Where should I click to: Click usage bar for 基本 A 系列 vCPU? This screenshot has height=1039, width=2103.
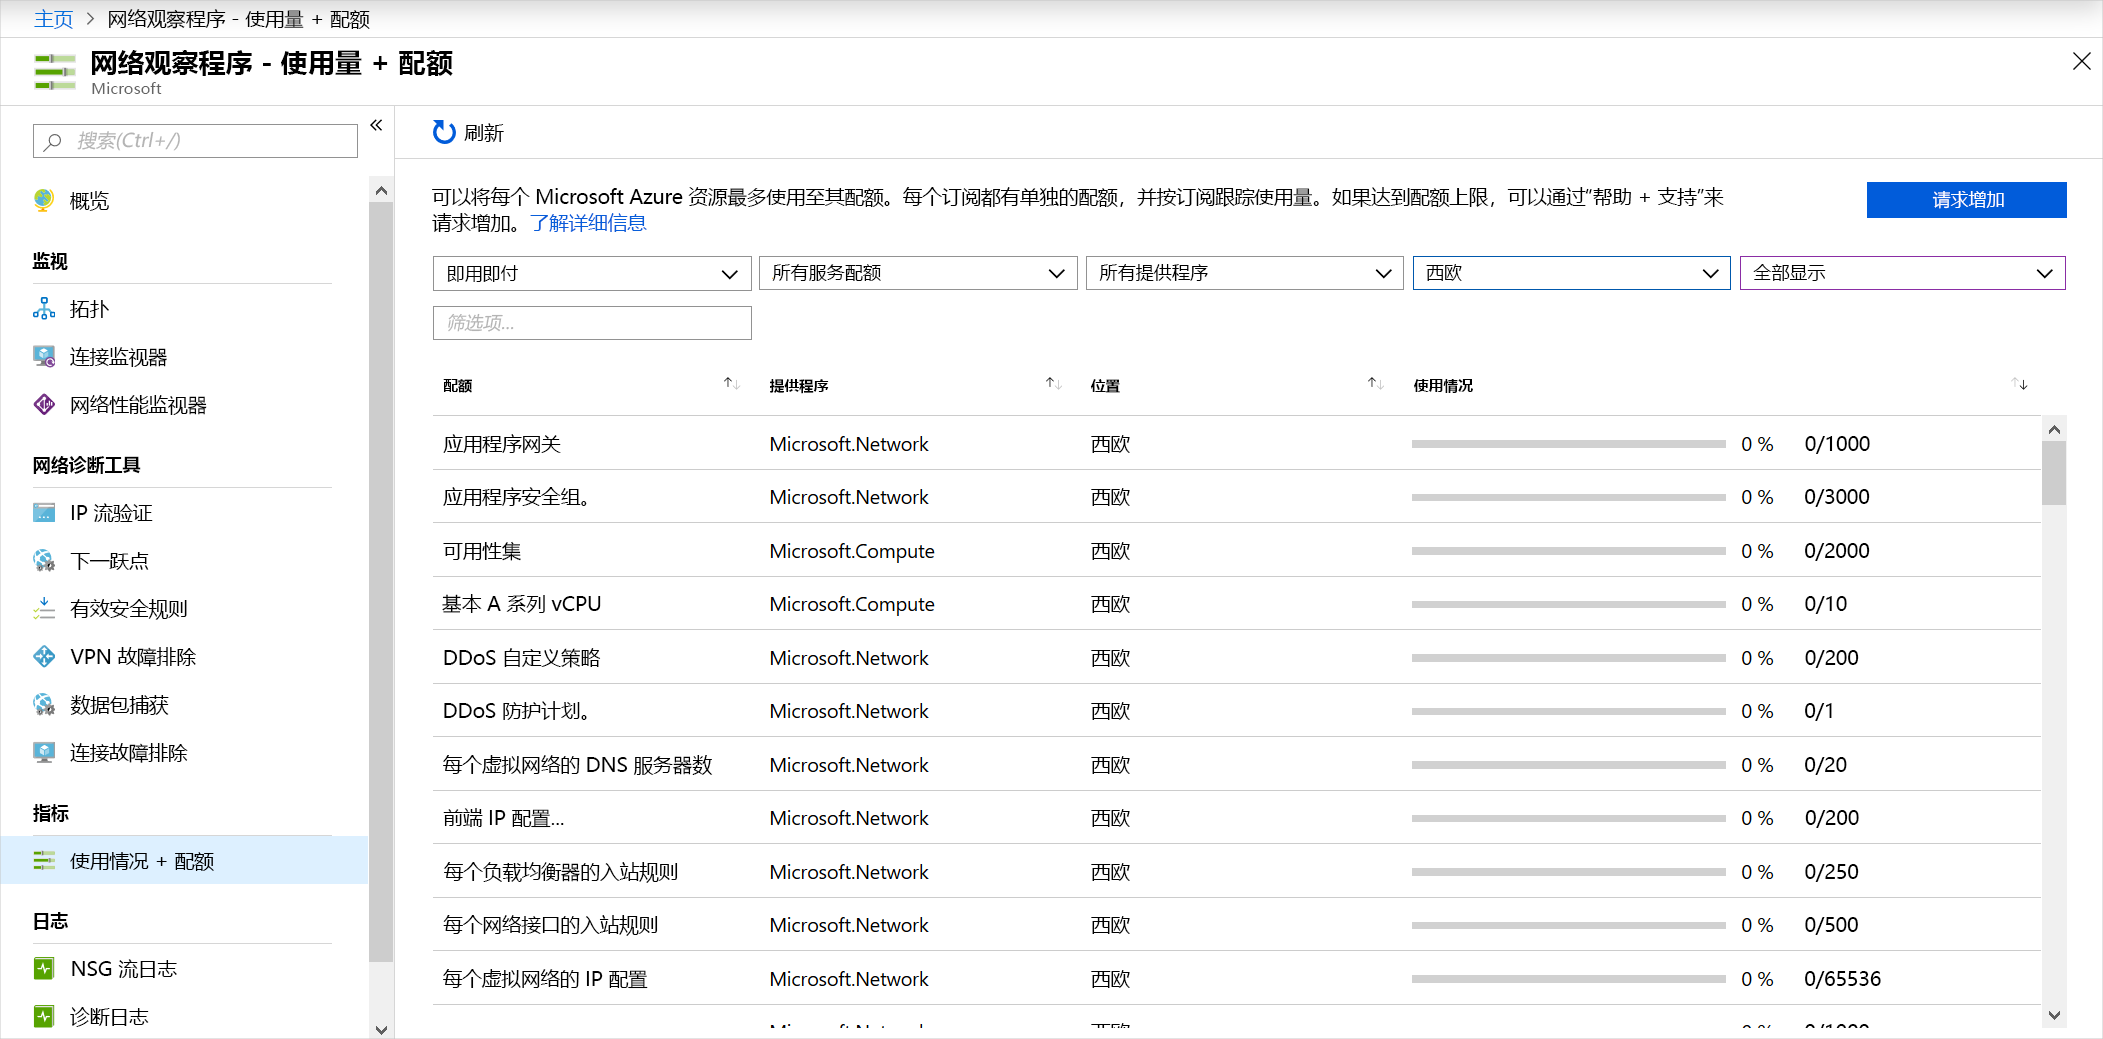point(1569,604)
